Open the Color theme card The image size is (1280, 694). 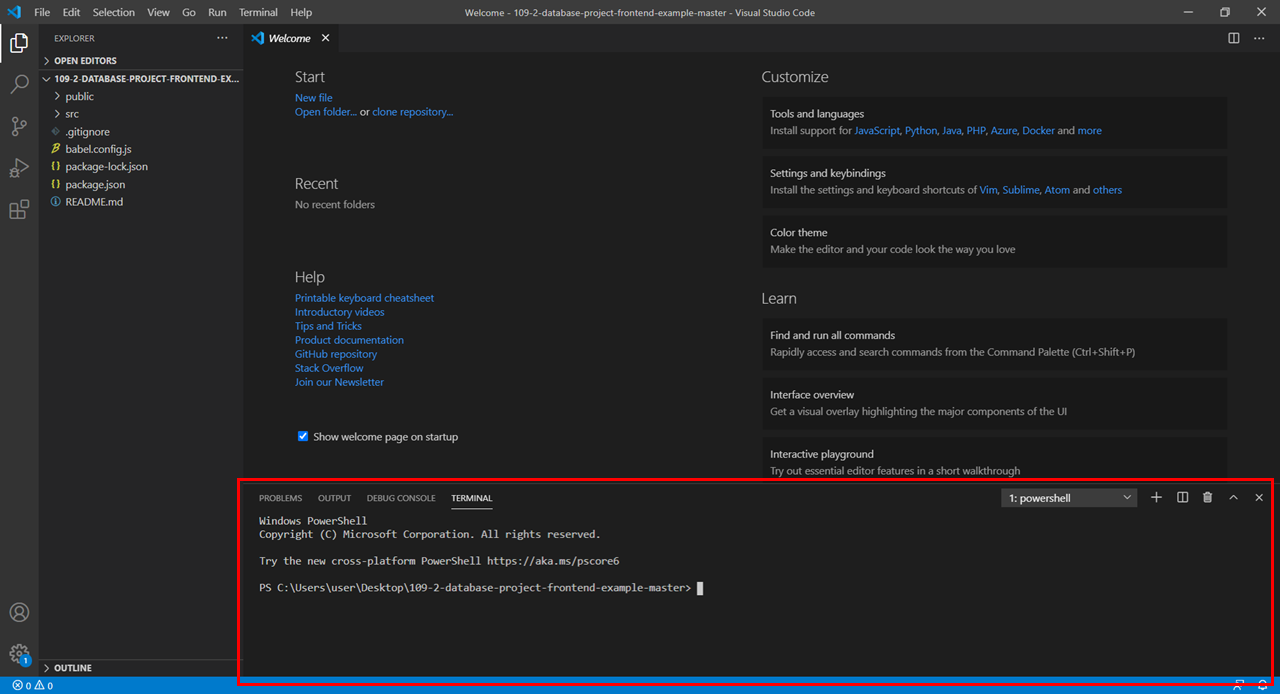[x=994, y=241]
